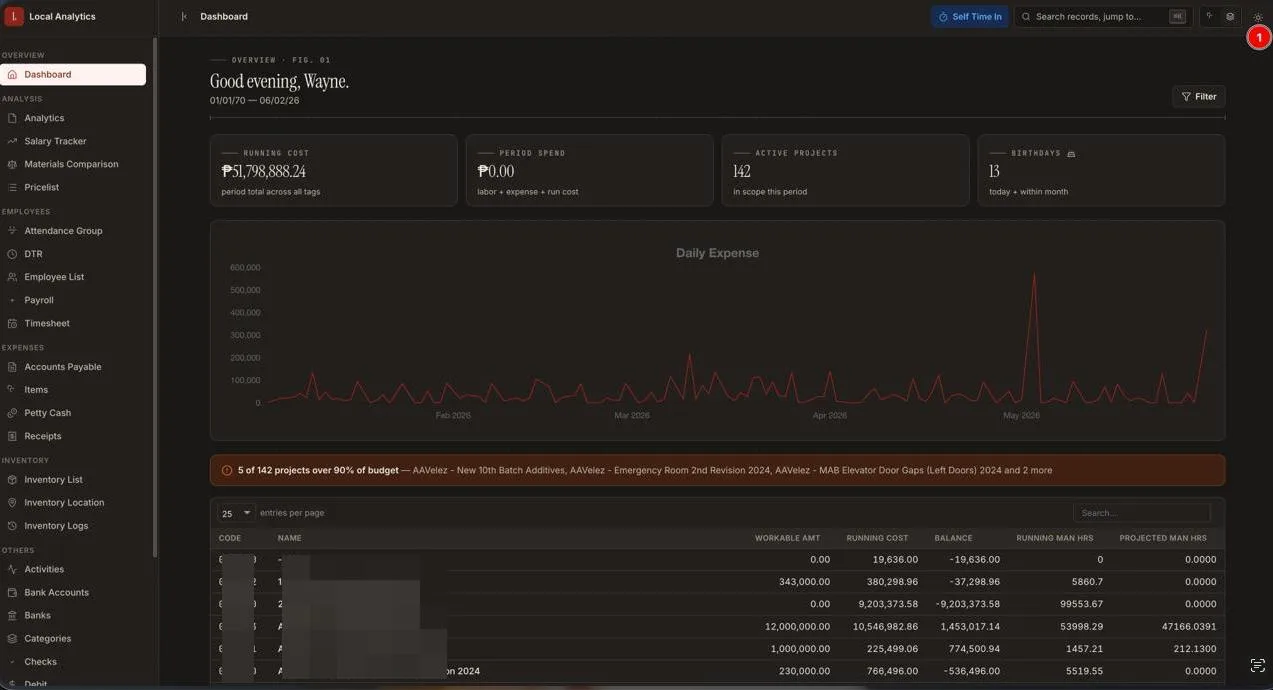Image resolution: width=1273 pixels, height=690 pixels.
Task: Open Payroll in the sidebar
Action: (73, 300)
